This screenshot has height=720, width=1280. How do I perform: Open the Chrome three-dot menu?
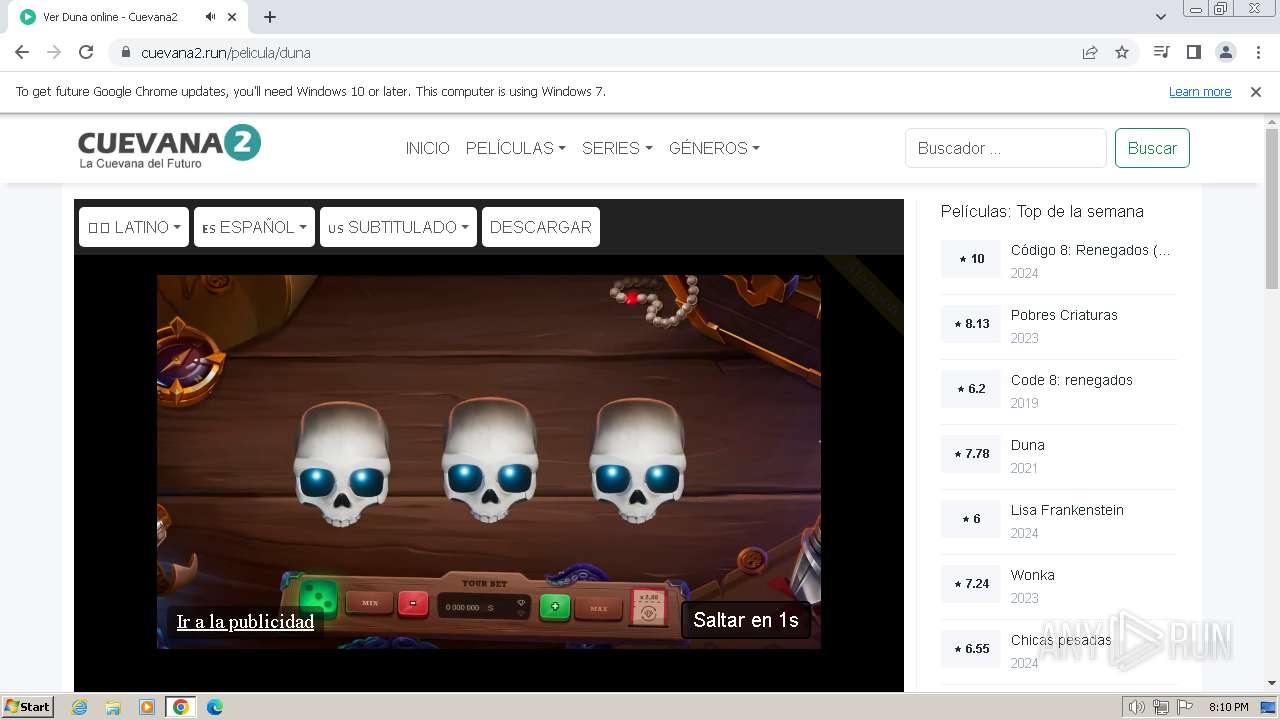pos(1258,52)
